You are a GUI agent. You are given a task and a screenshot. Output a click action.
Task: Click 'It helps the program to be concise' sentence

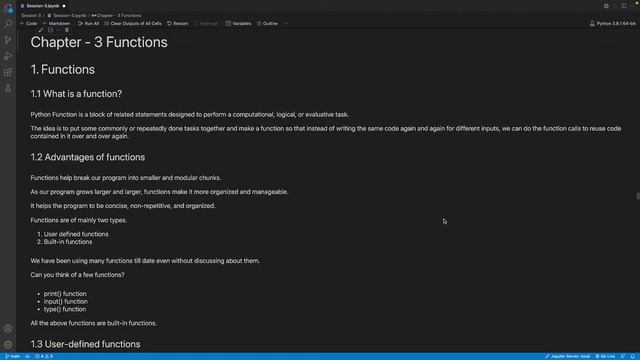click(x=123, y=206)
